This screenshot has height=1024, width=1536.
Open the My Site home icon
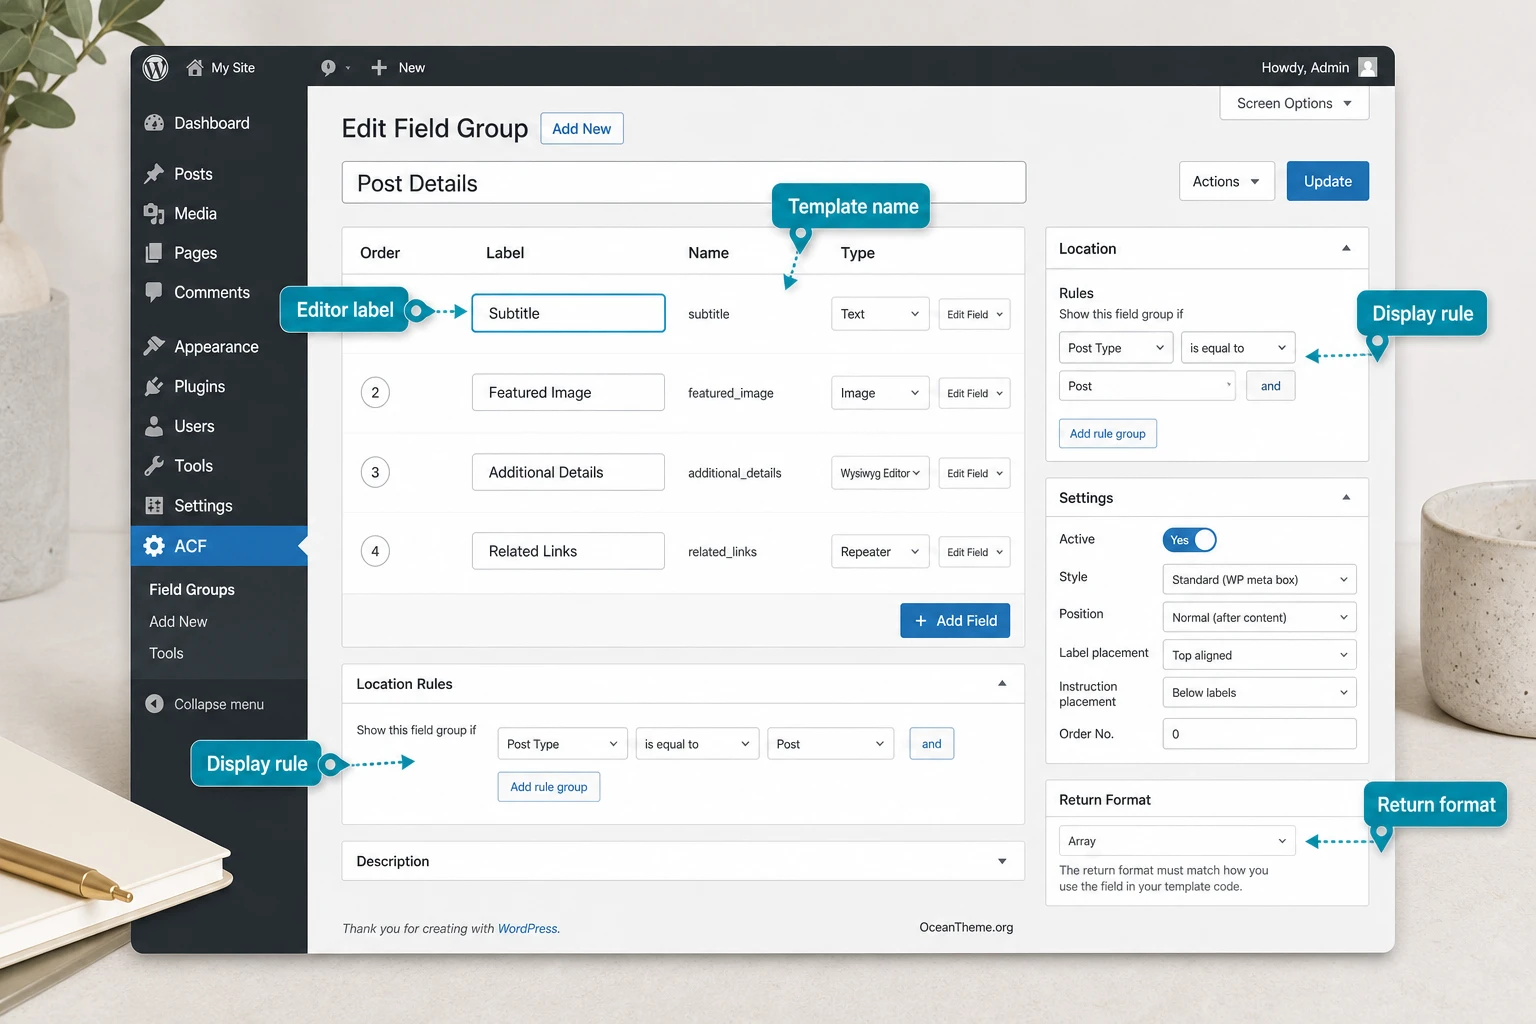pyautogui.click(x=195, y=67)
